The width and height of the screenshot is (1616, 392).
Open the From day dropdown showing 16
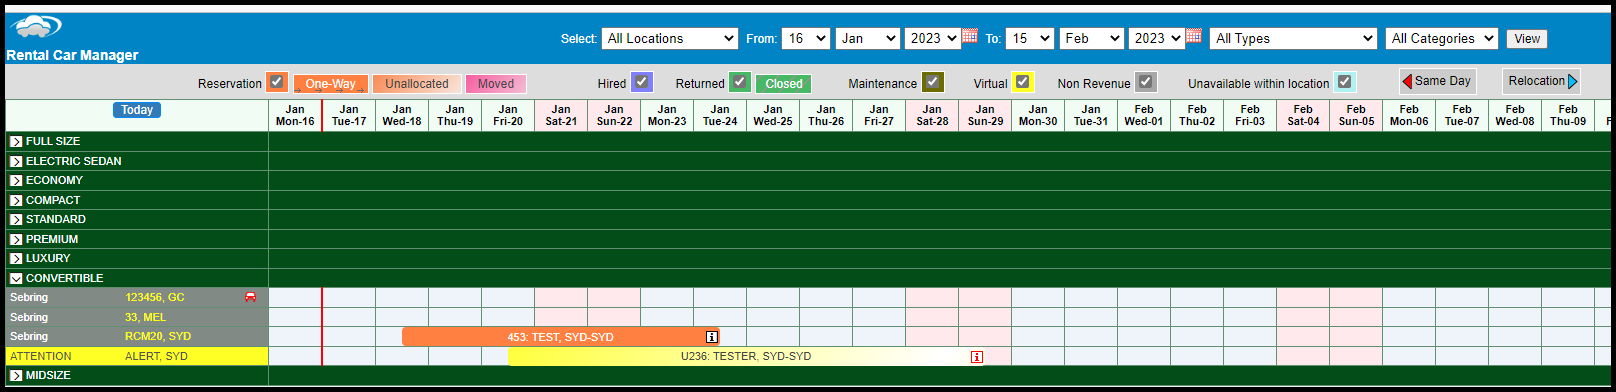pyautogui.click(x=806, y=39)
